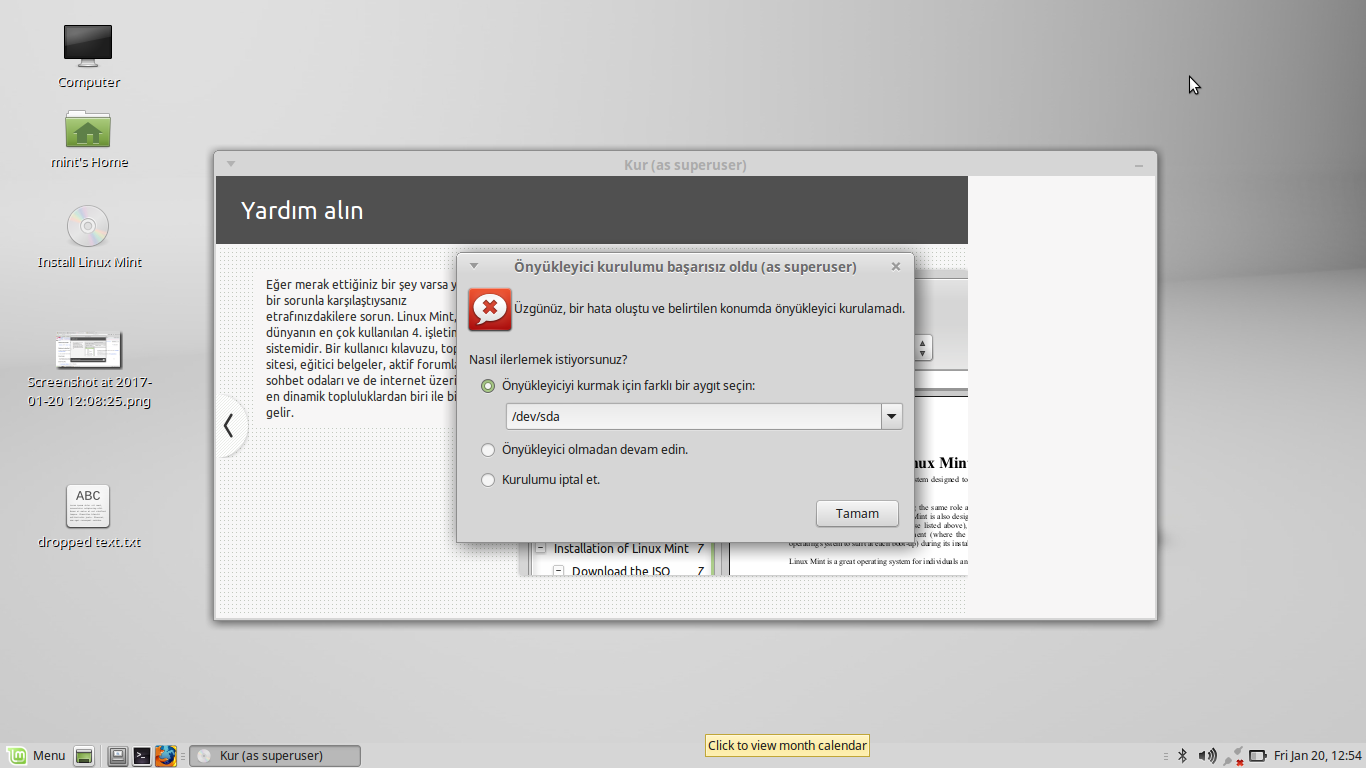Click the 'Yardım alın' slide heading

pyautogui.click(x=302, y=211)
